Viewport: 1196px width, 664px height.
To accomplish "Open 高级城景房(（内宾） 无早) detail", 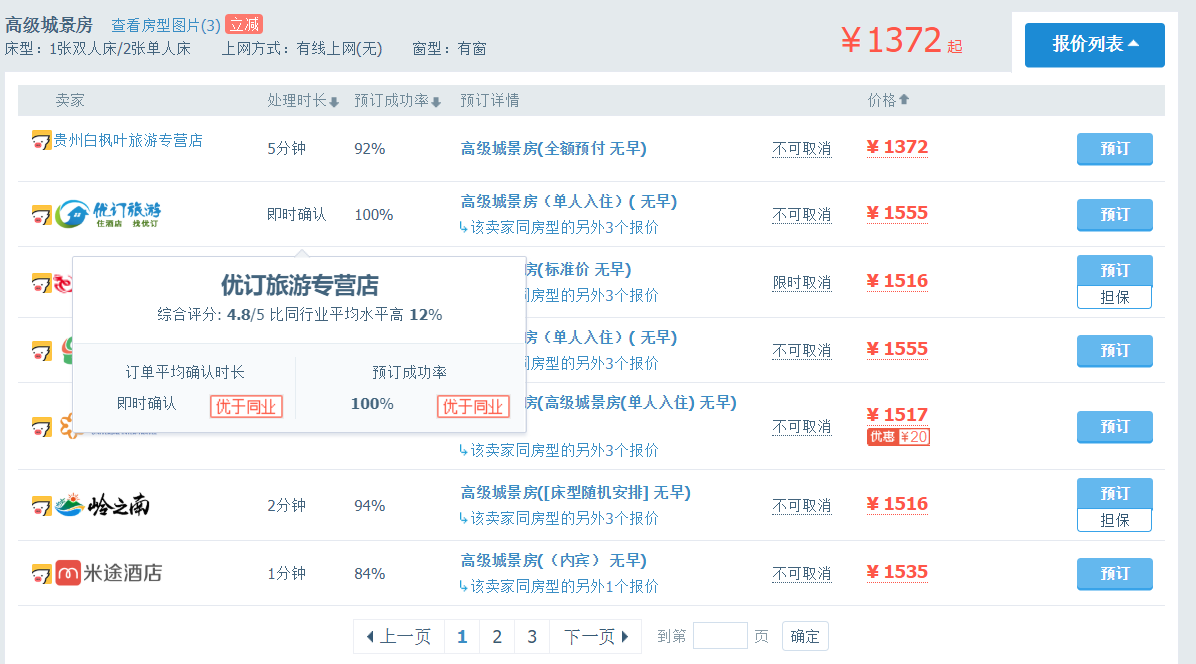I will (554, 561).
